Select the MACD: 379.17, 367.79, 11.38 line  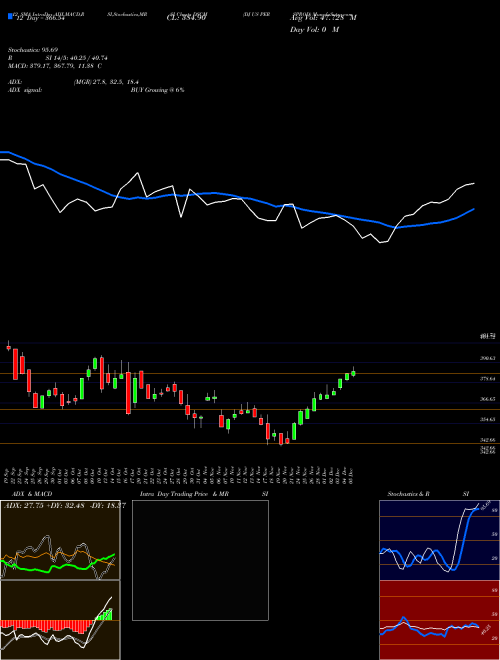click(55, 66)
